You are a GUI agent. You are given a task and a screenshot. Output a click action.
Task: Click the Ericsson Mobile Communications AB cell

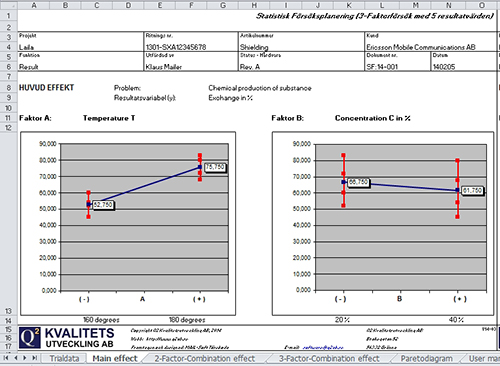421,47
